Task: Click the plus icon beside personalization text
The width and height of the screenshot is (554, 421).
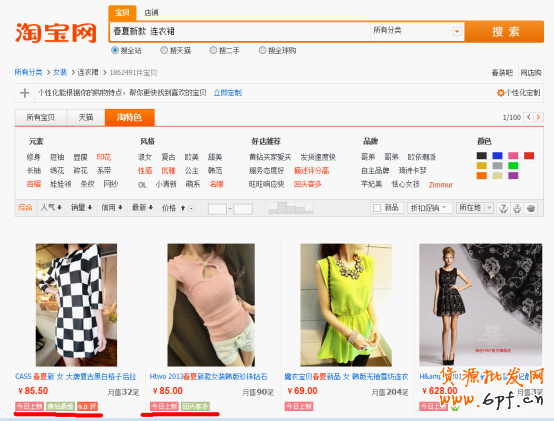Action: [x=24, y=93]
